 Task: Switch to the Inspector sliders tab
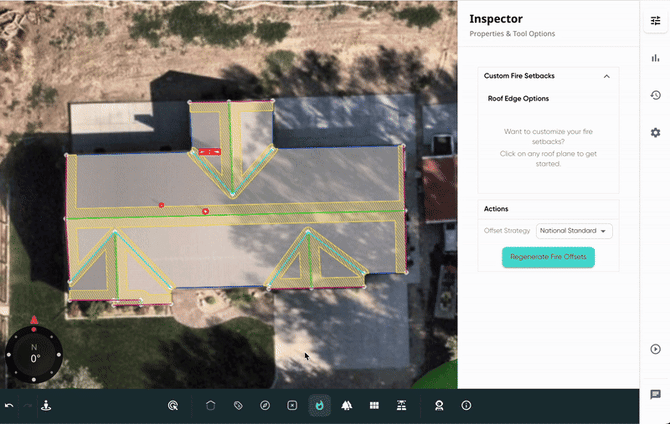(x=655, y=21)
